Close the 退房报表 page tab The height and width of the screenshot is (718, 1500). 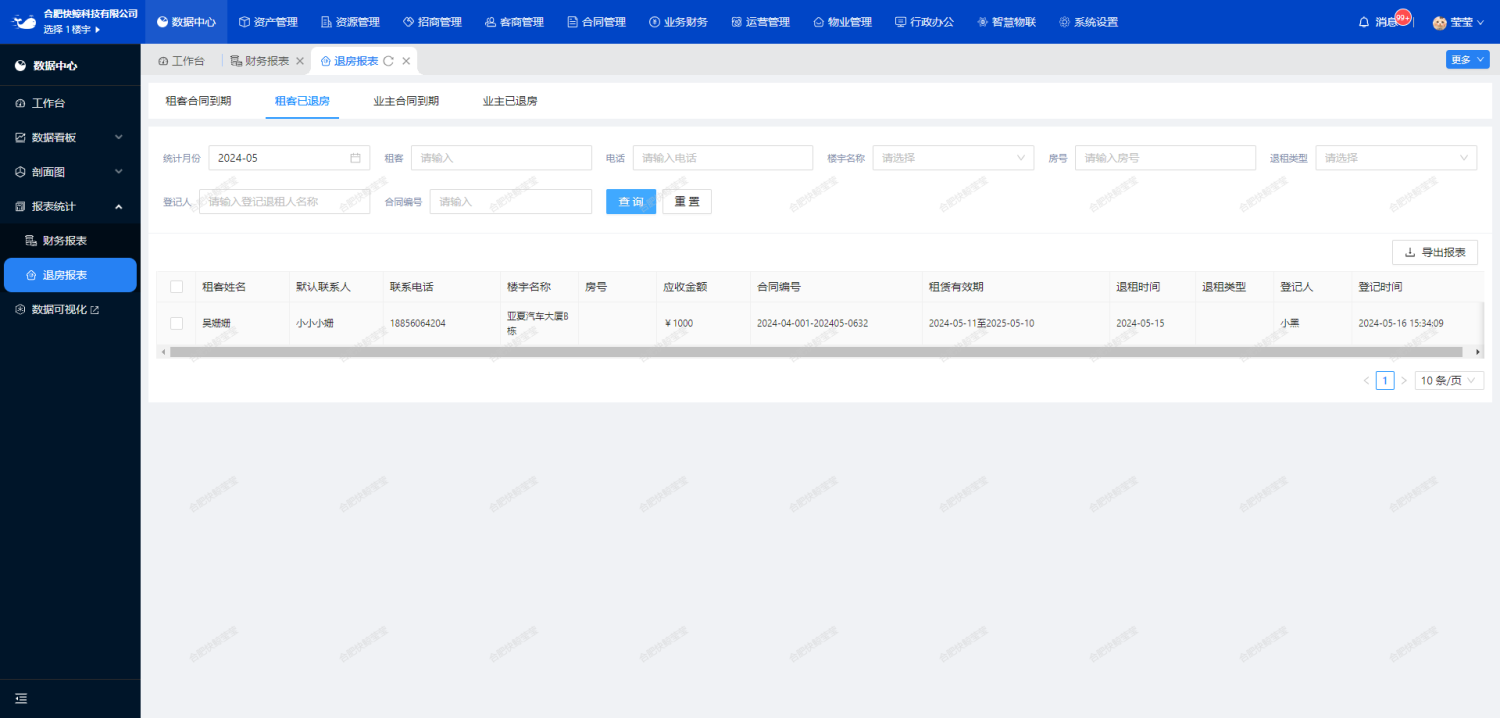[406, 61]
